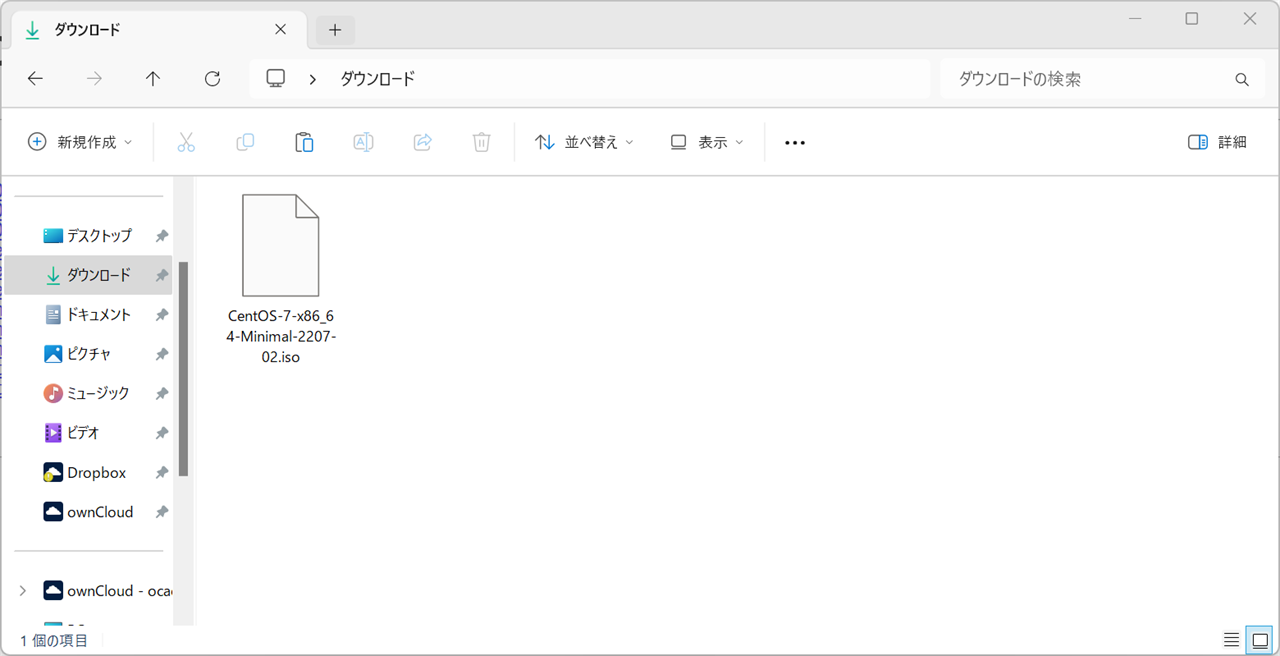The image size is (1280, 656).
Task: Click the Paste icon in the toolbar
Action: pos(304,142)
